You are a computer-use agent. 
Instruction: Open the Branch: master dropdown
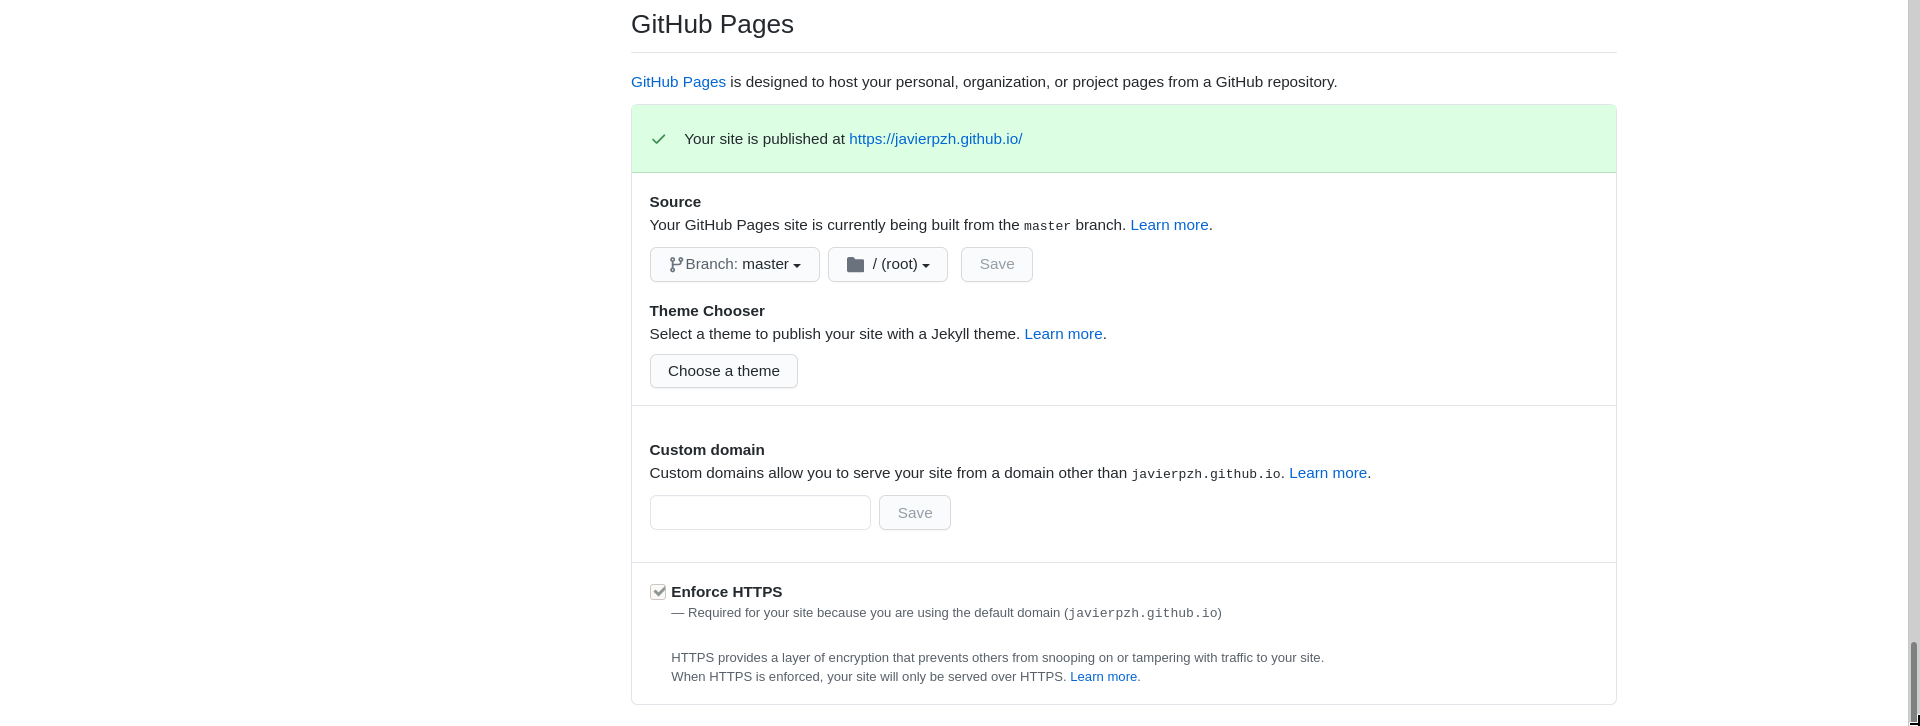[735, 265]
